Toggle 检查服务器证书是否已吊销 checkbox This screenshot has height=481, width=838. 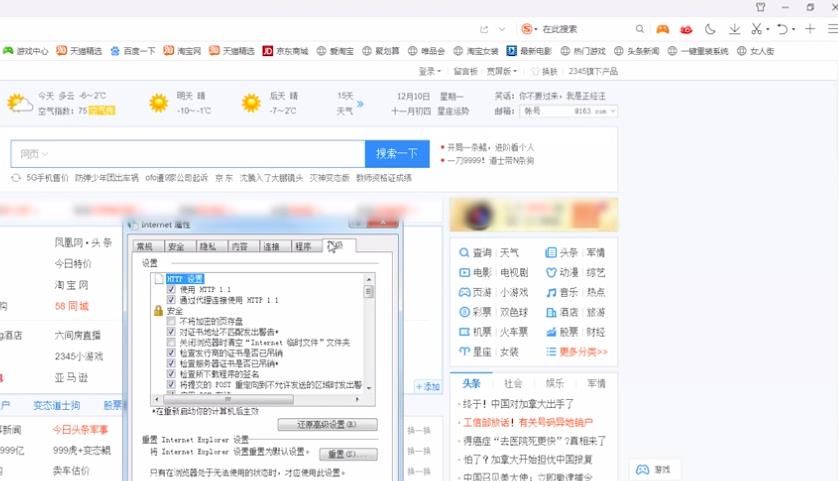click(171, 363)
